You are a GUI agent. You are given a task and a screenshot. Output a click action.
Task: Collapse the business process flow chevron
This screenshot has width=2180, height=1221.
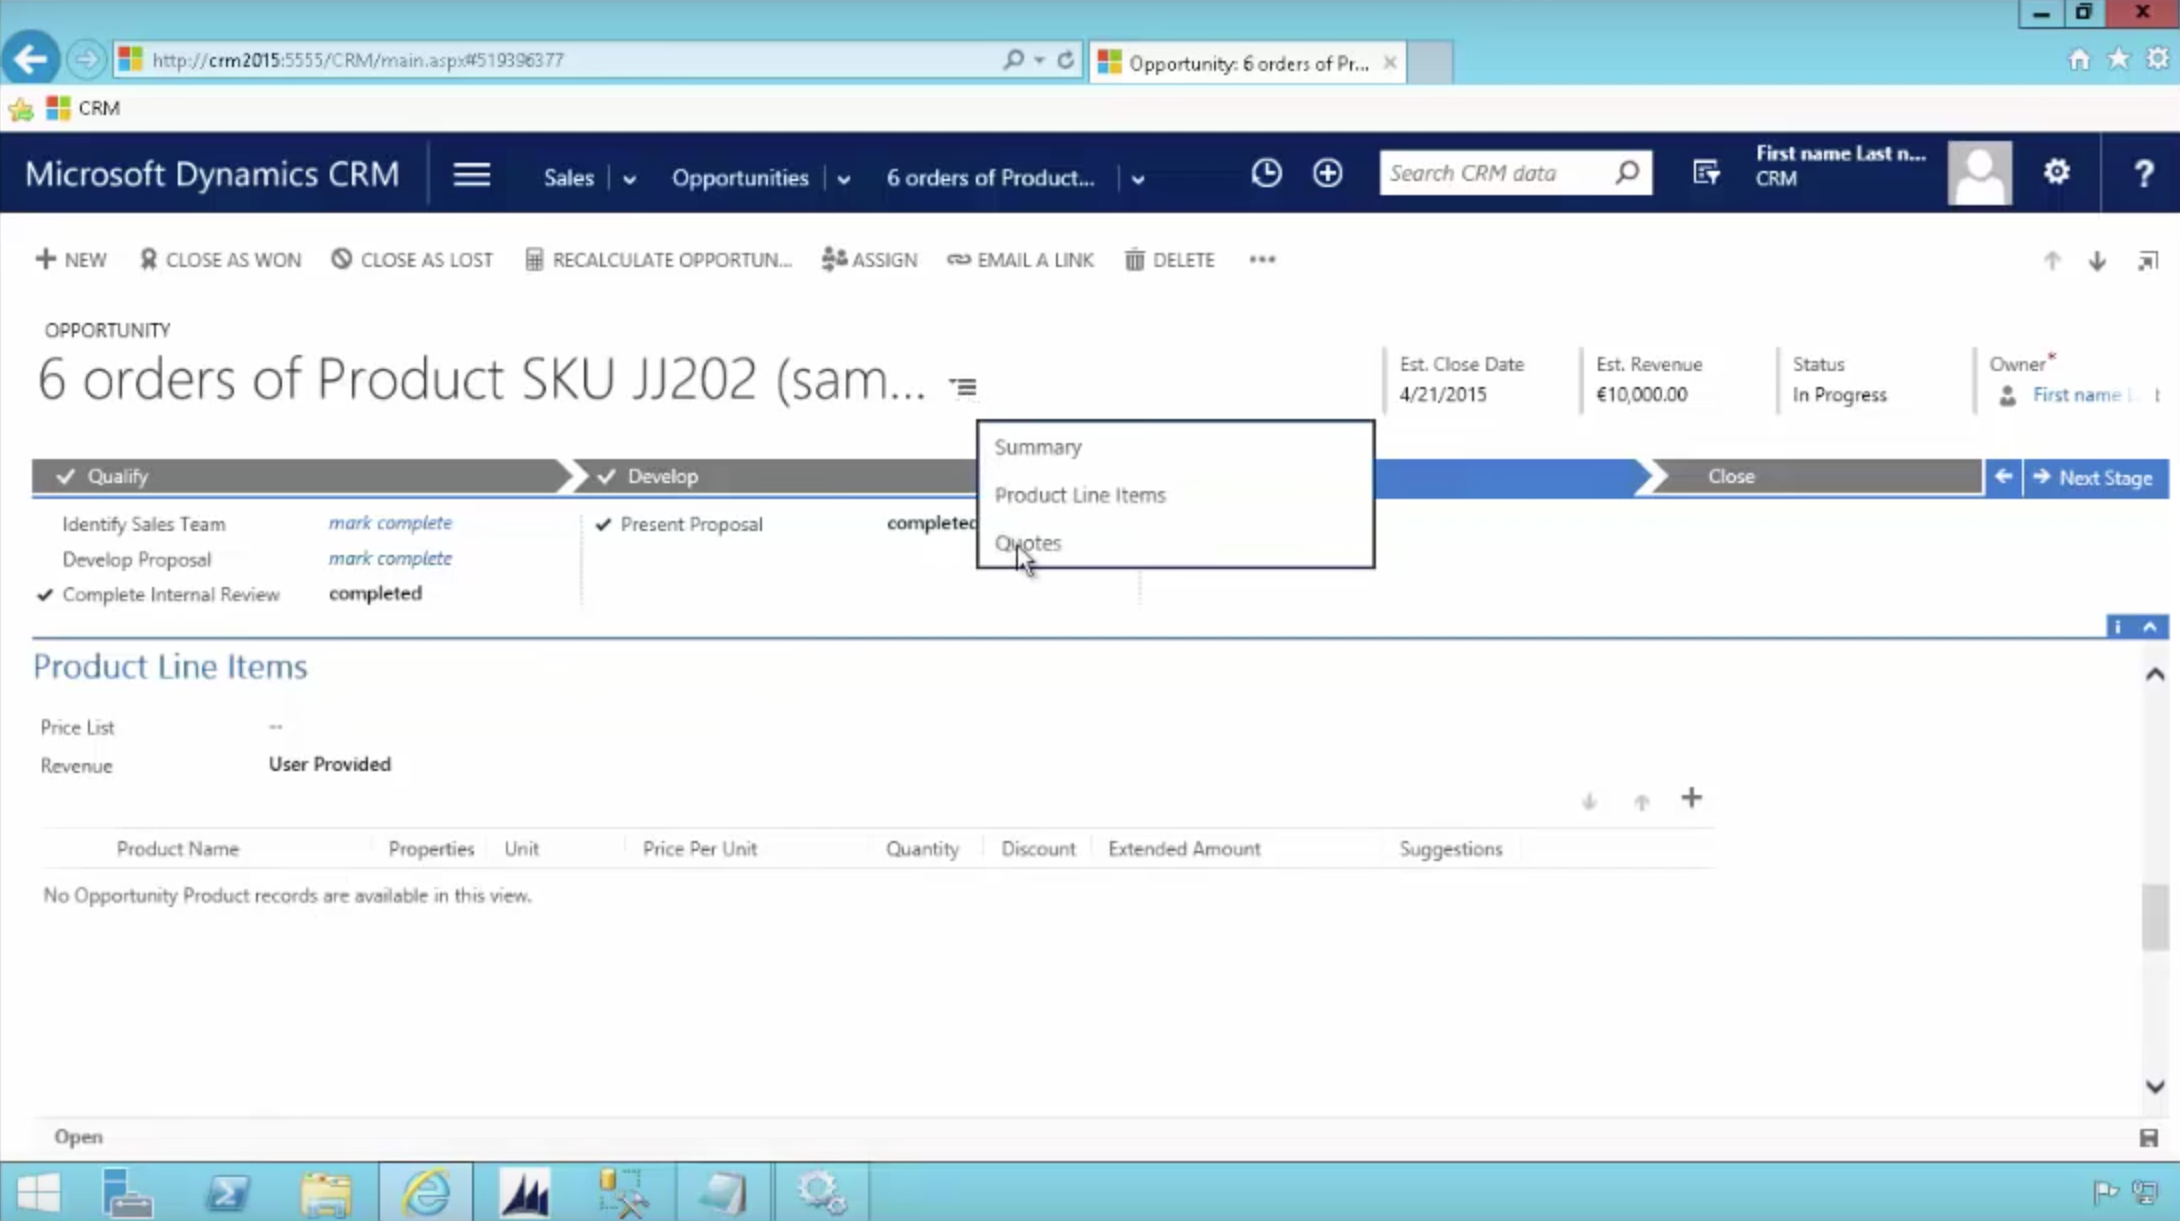pos(2149,627)
